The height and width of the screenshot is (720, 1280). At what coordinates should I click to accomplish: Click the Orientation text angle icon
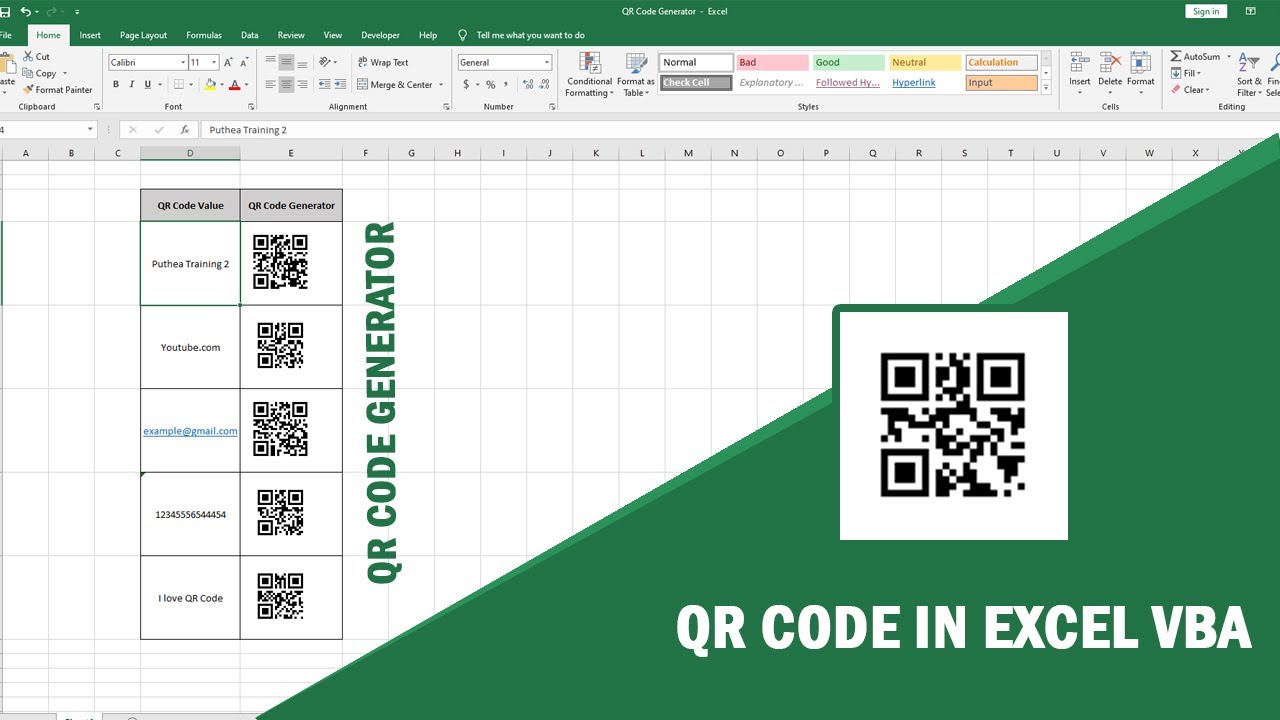pyautogui.click(x=326, y=62)
